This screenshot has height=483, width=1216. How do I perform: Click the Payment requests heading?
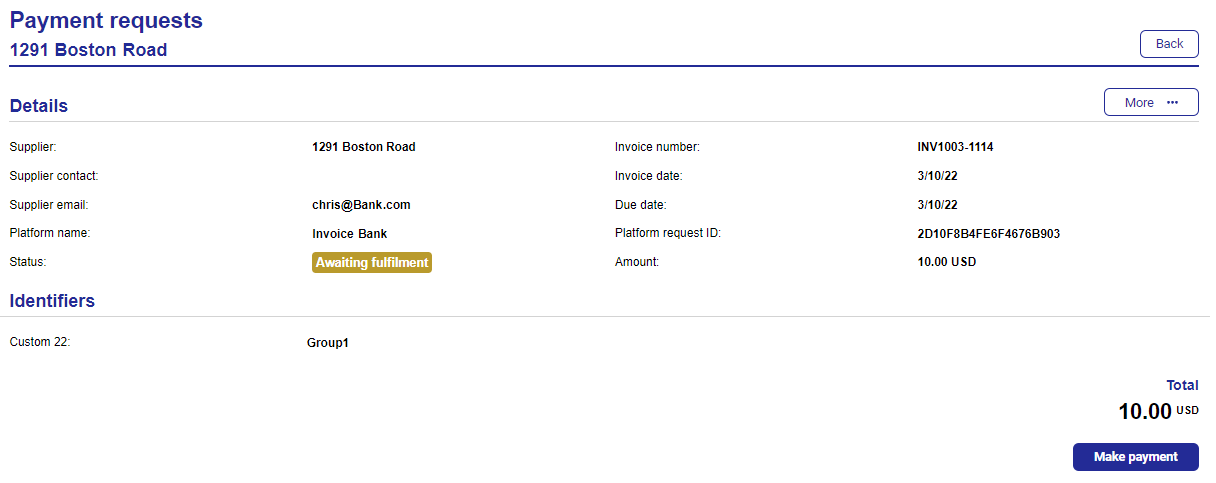[106, 20]
